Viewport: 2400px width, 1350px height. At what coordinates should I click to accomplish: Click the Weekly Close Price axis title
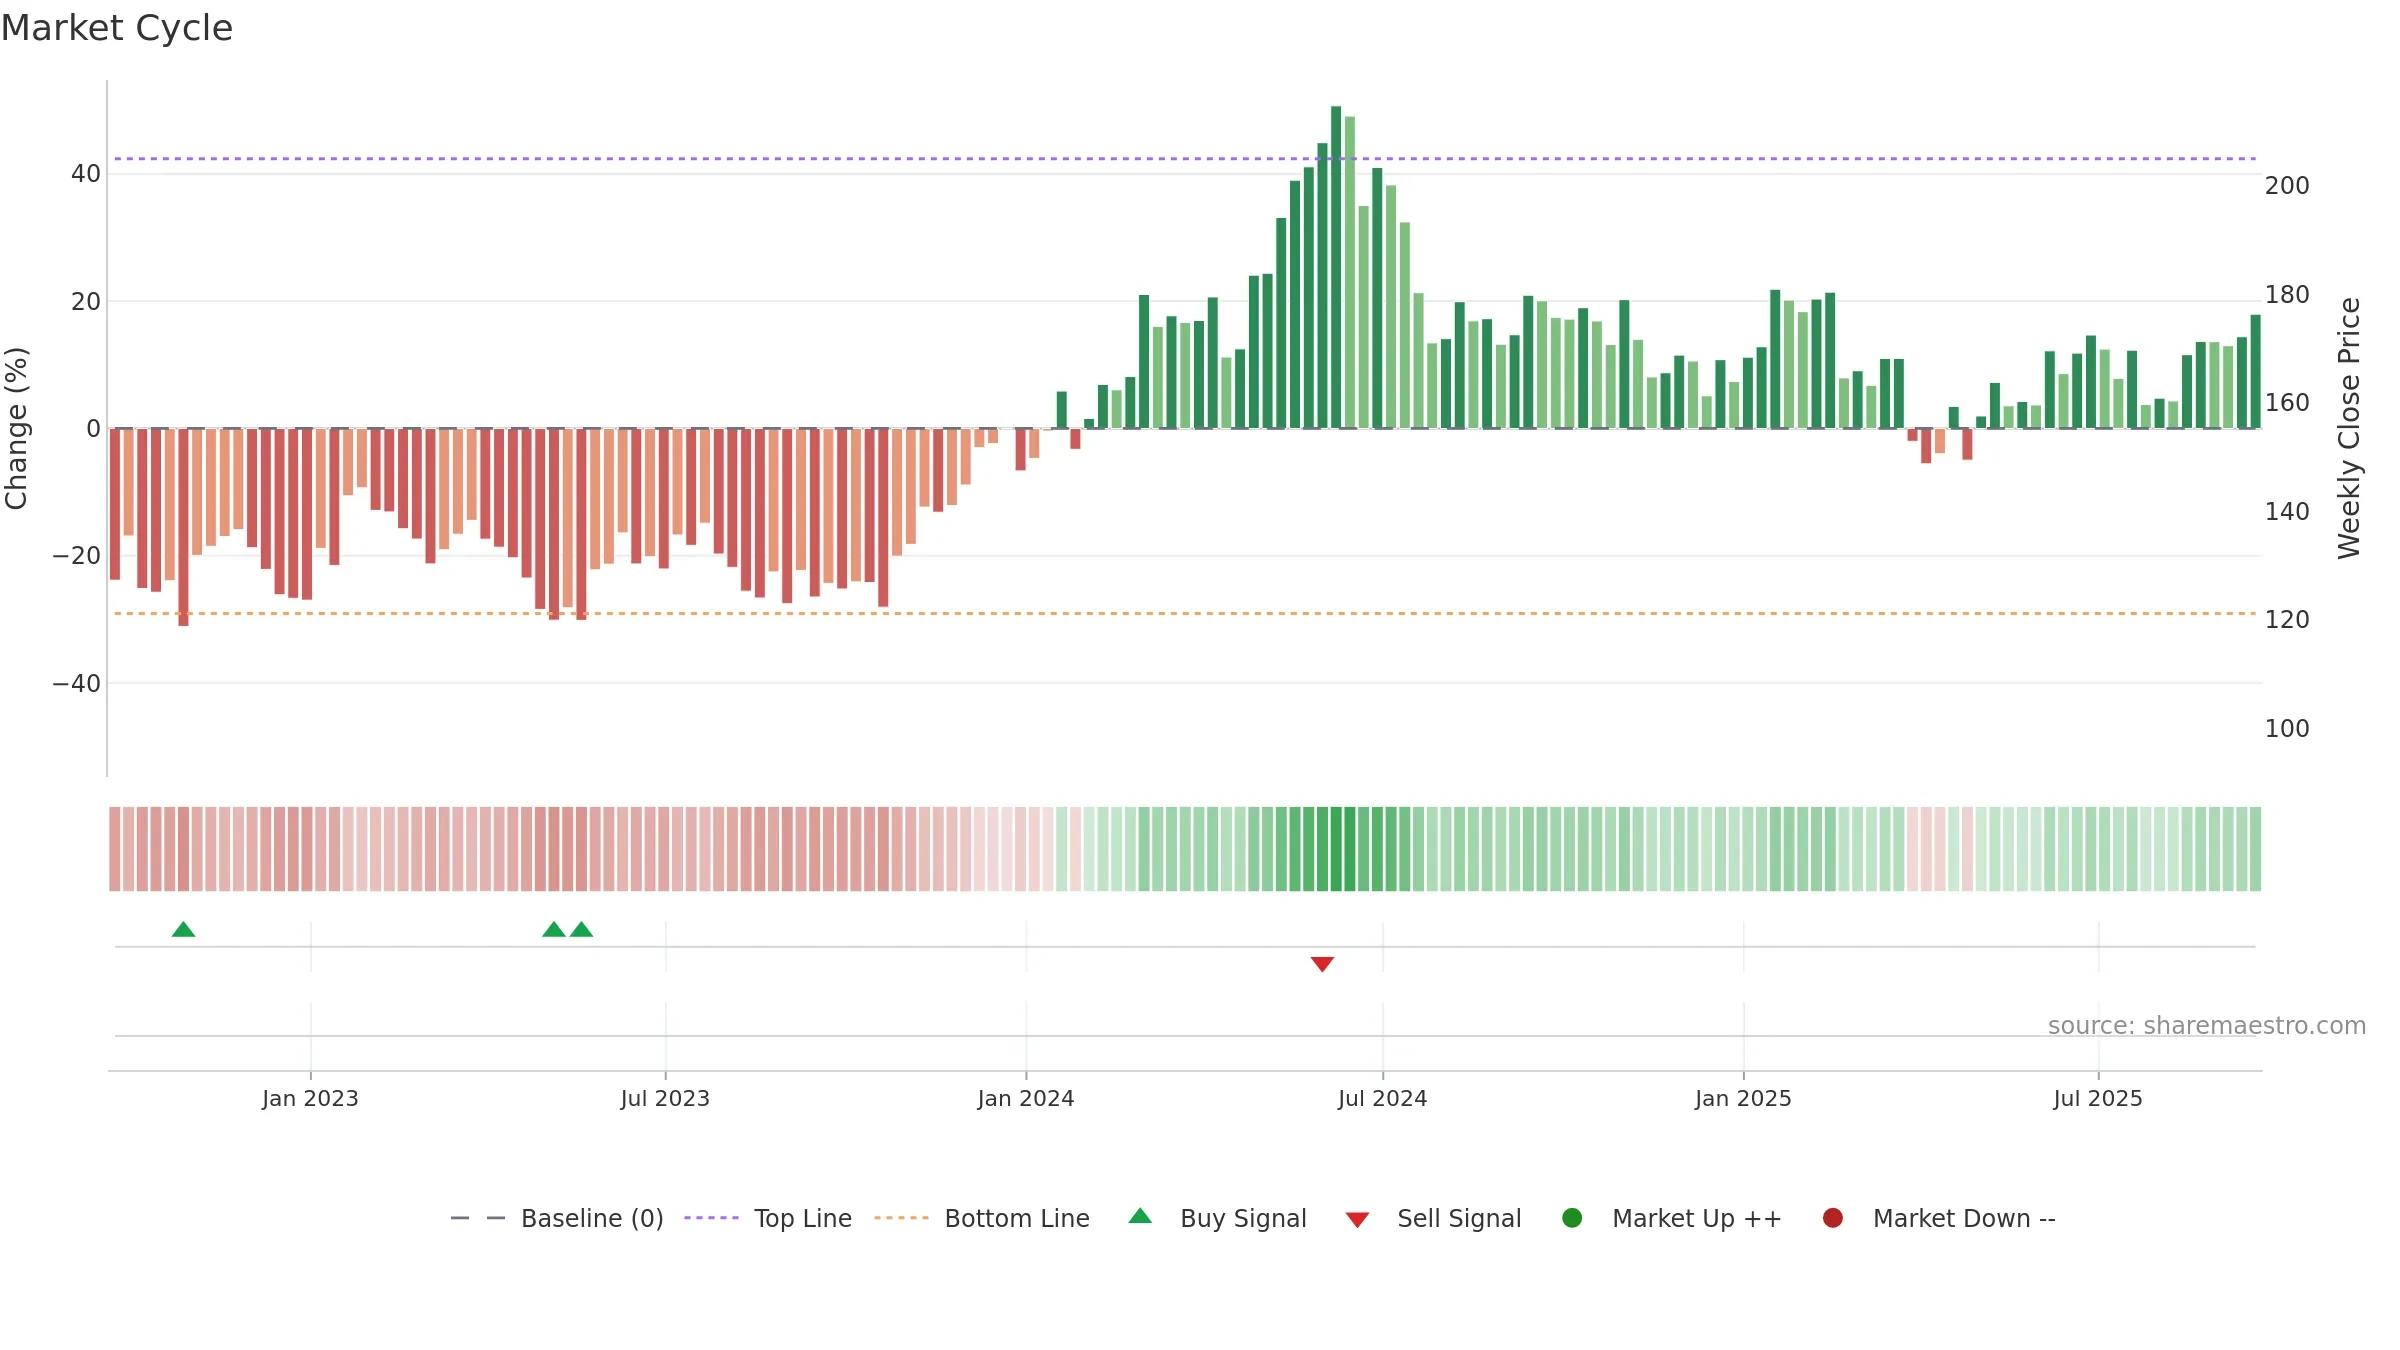(x=2349, y=428)
